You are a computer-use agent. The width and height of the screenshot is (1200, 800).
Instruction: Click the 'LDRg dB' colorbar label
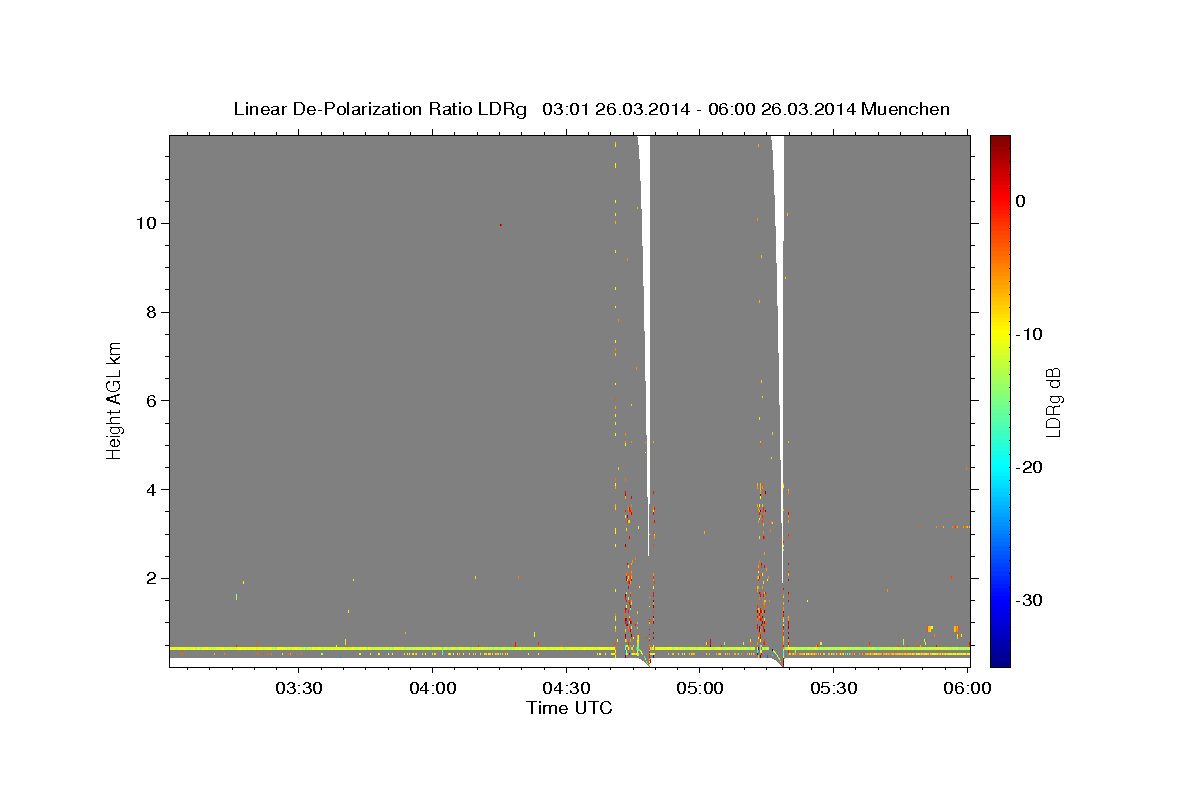click(x=1053, y=401)
